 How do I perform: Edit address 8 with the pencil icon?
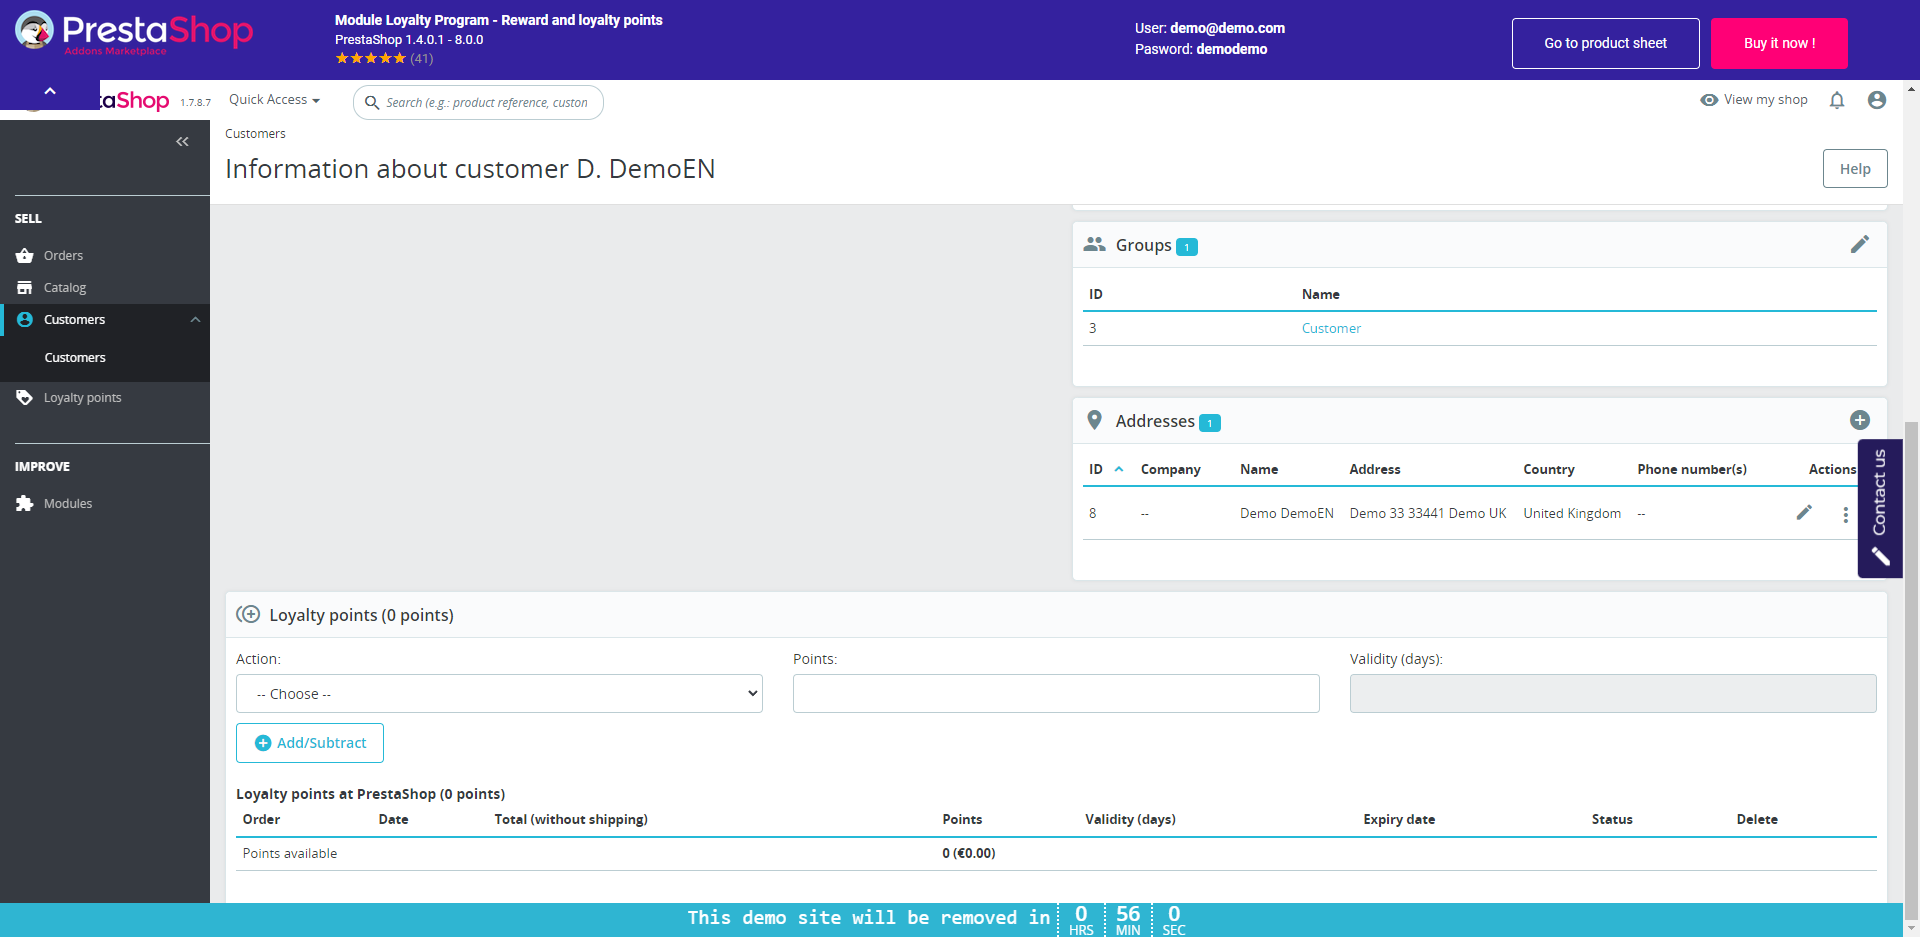1804,513
